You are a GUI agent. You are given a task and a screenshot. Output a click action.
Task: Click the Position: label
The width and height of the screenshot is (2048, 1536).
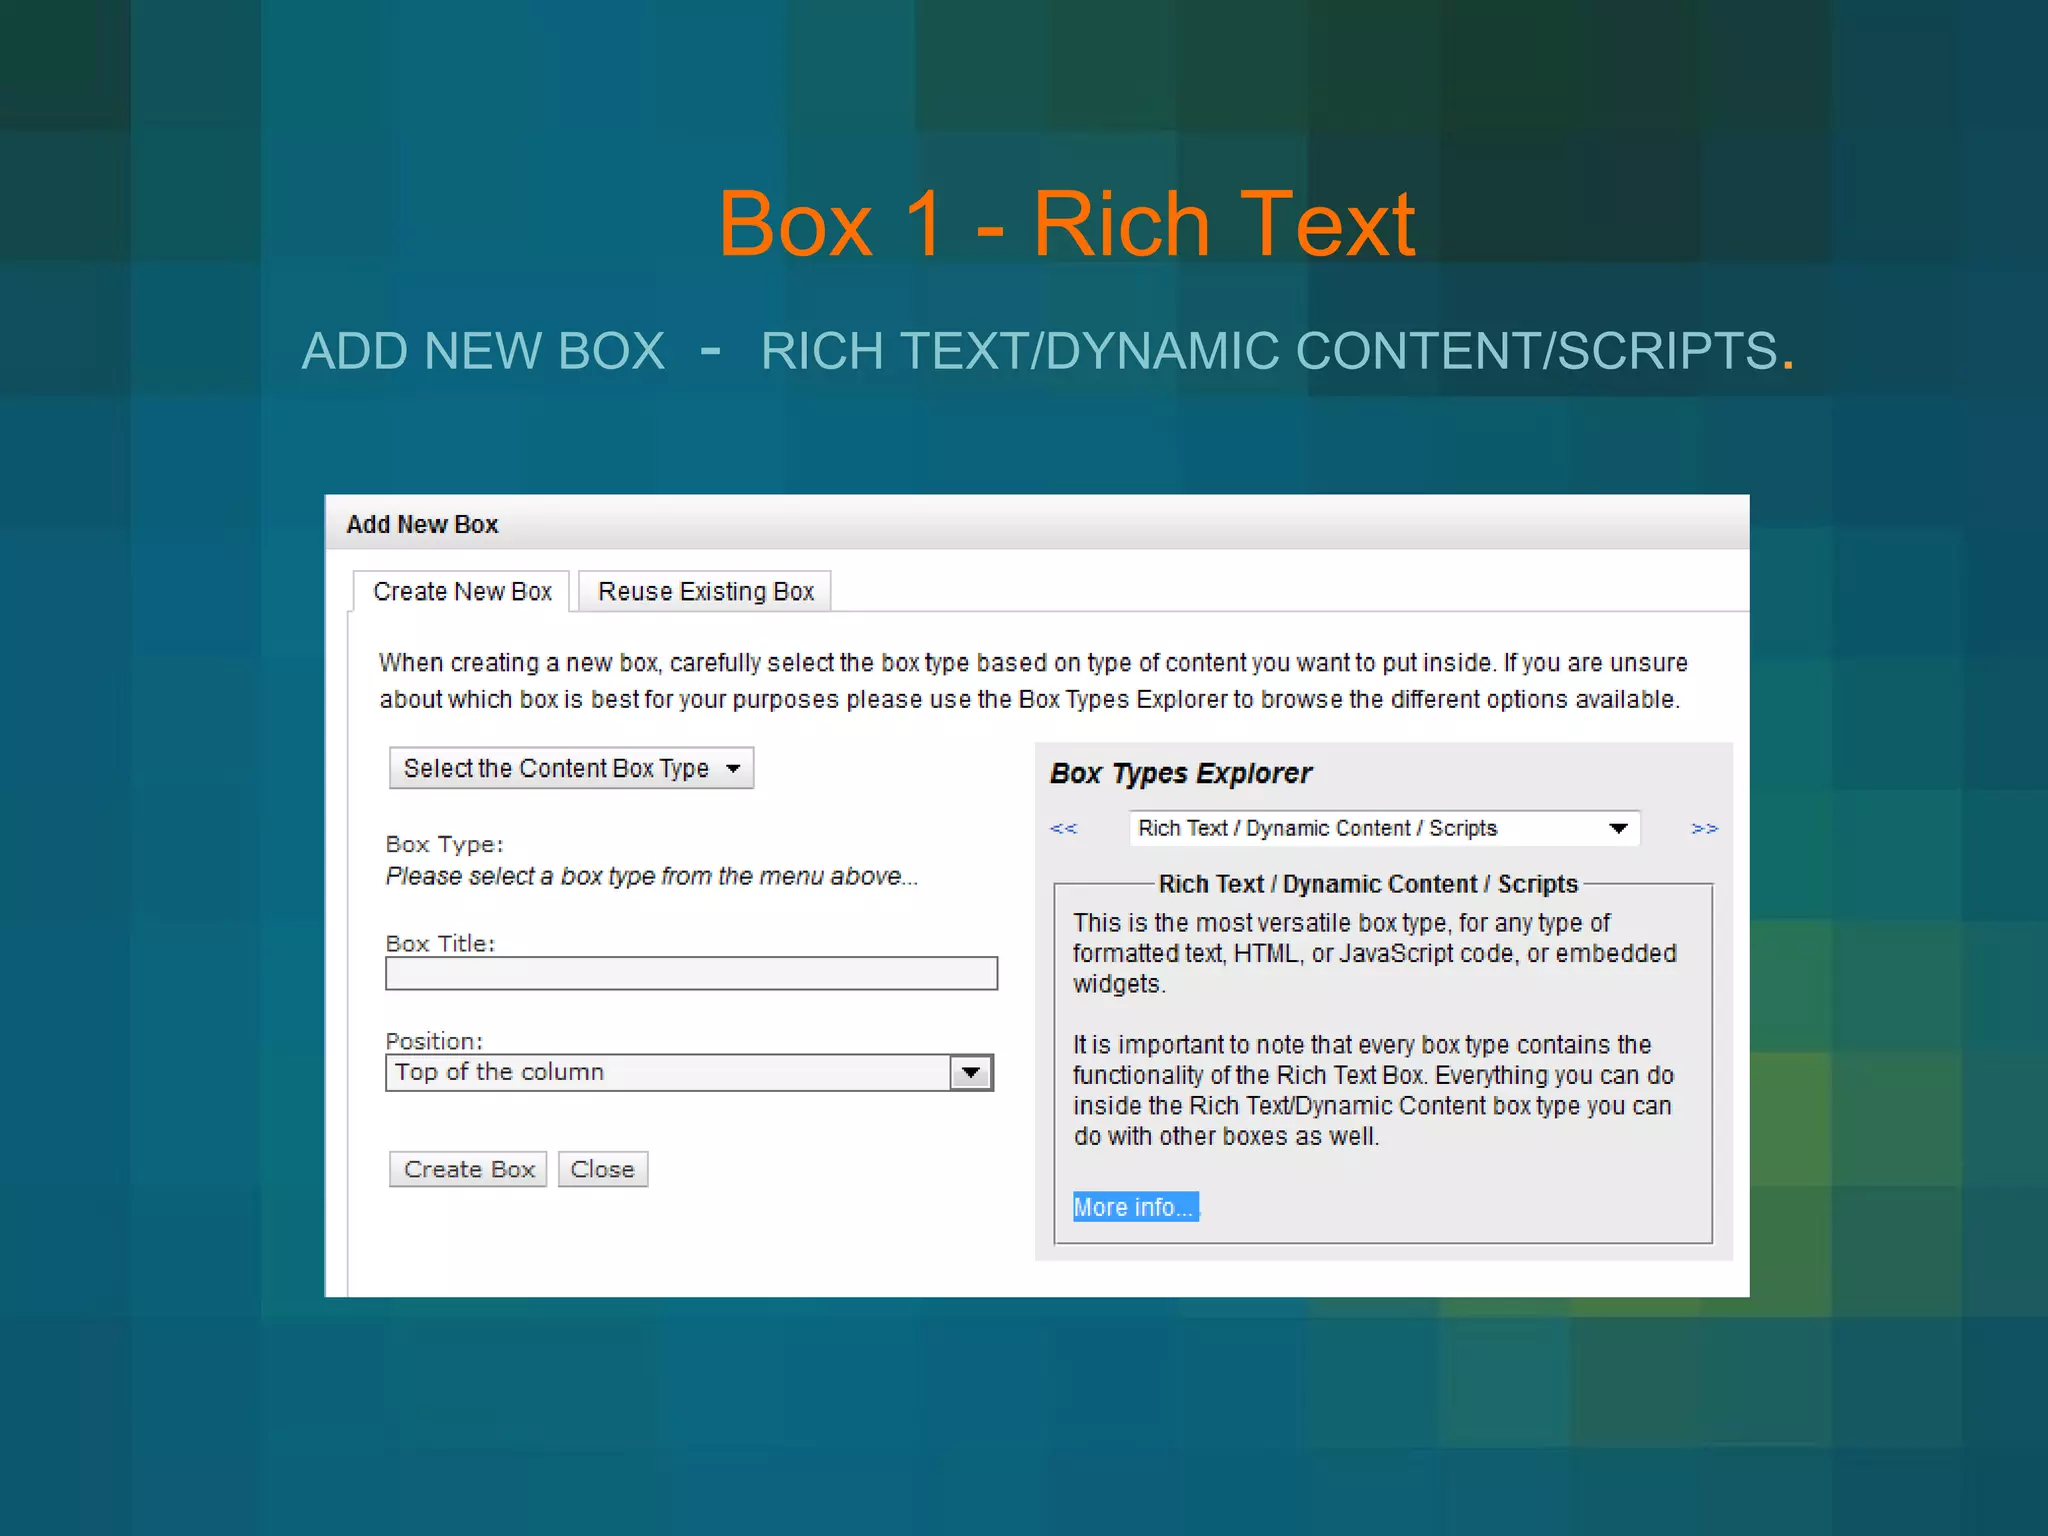coord(434,1041)
